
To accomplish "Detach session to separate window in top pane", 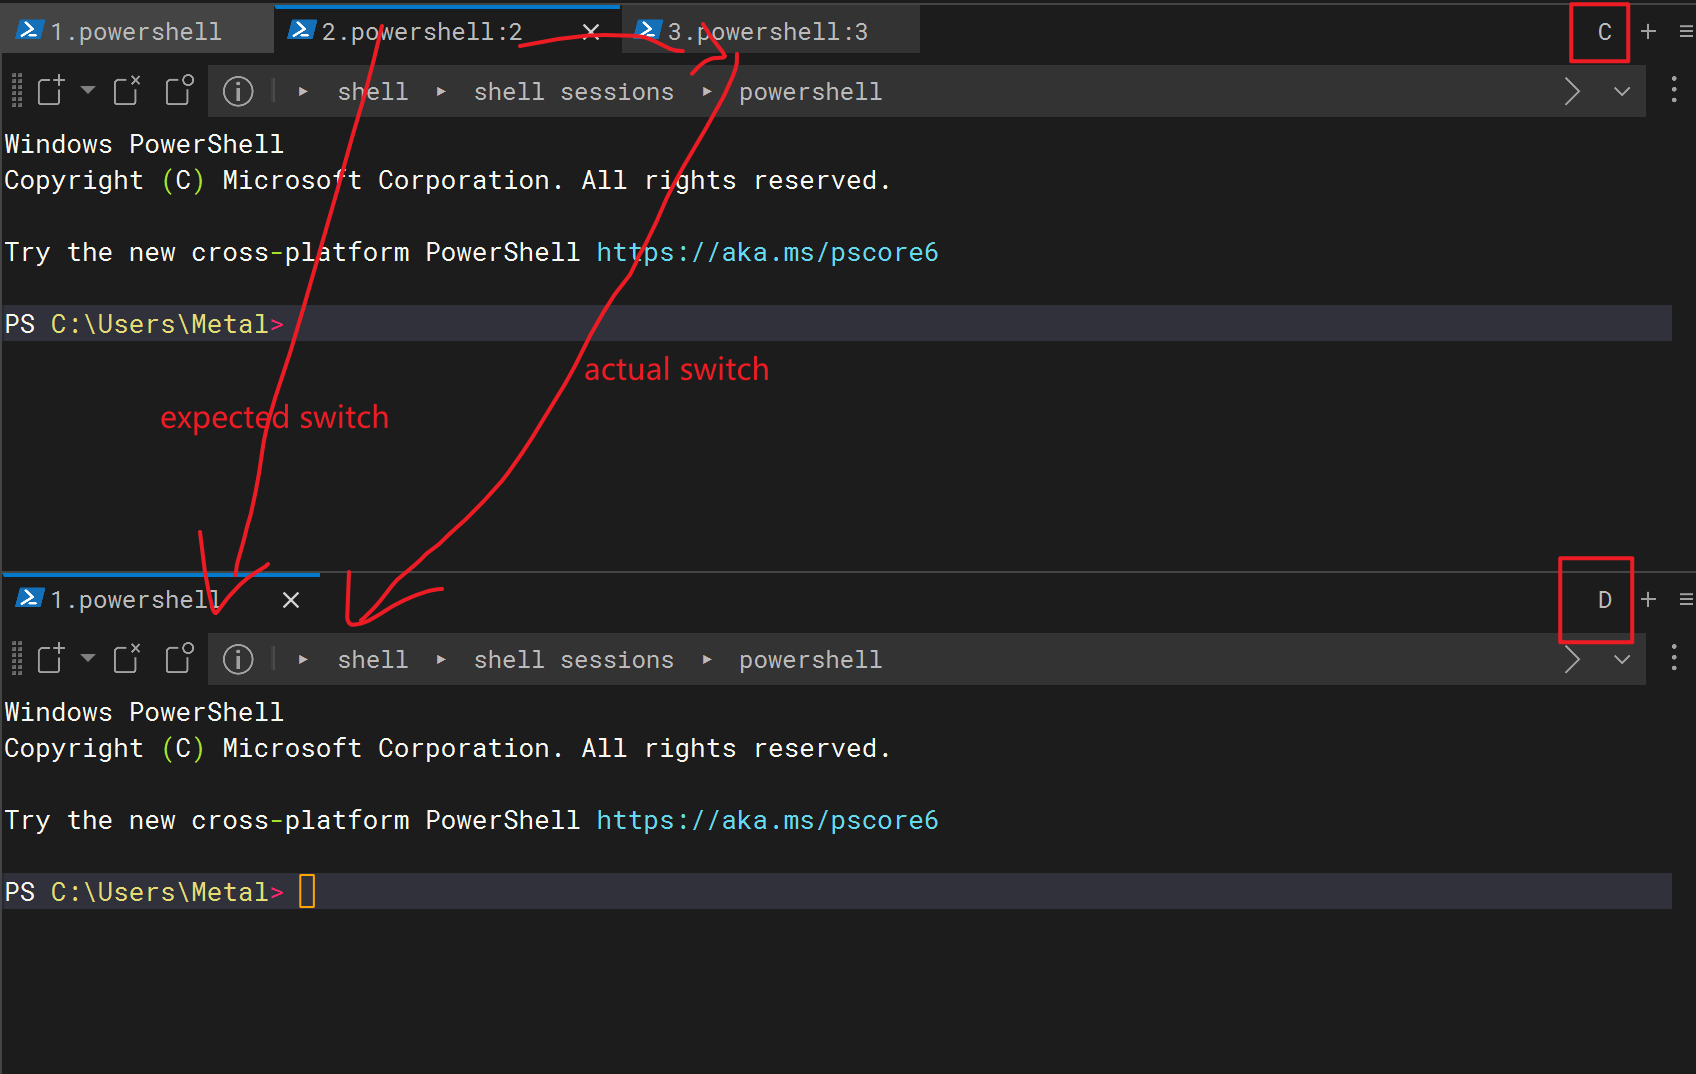I will coord(179,90).
